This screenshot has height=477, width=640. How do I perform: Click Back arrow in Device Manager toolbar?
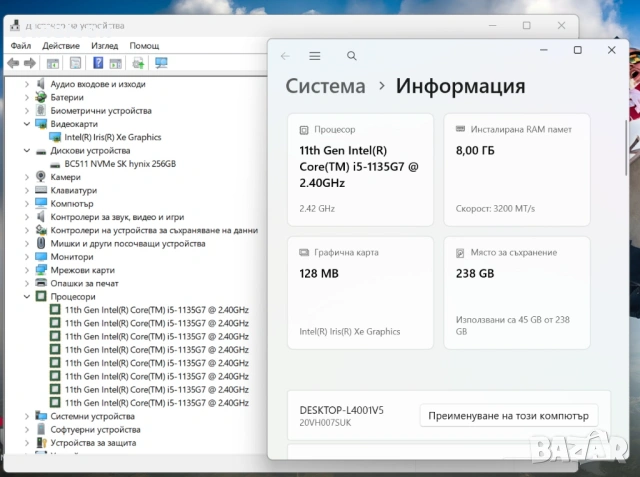[x=13, y=63]
